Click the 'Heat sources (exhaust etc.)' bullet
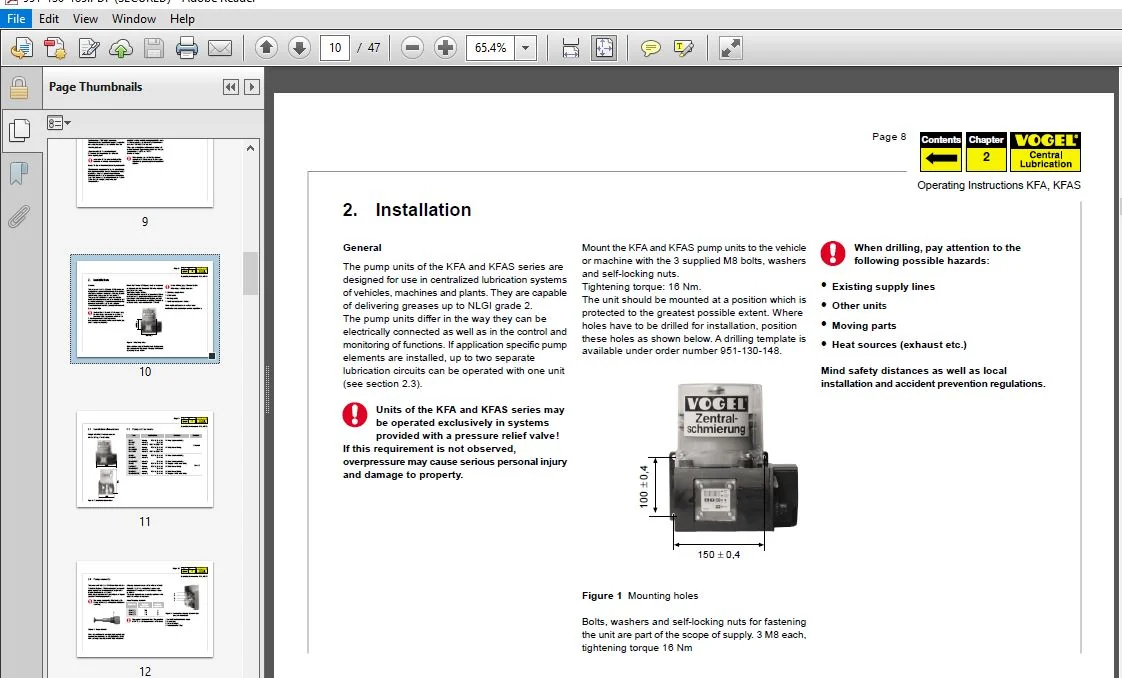 tap(899, 345)
